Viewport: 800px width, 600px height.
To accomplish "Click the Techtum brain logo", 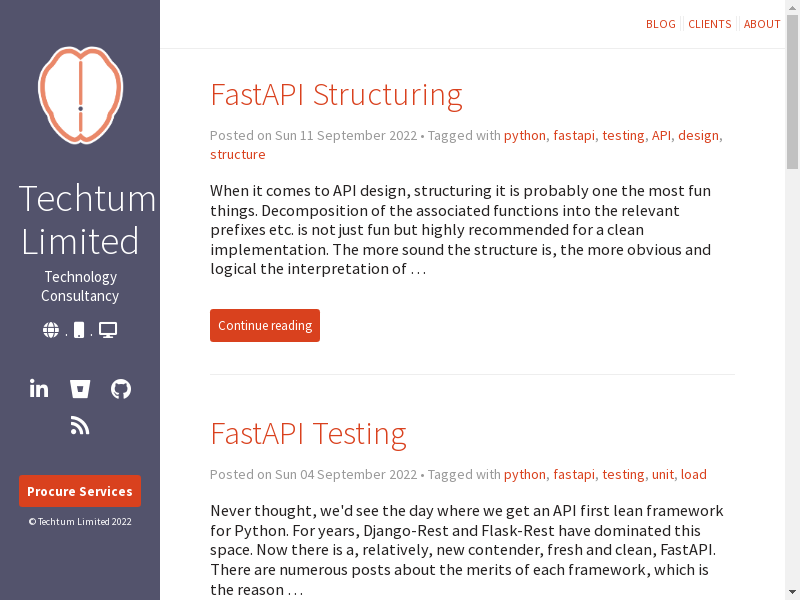I will [80, 94].
